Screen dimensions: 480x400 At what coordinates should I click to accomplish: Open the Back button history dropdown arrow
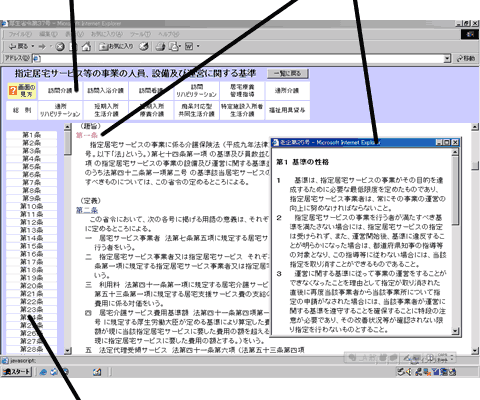coord(33,46)
